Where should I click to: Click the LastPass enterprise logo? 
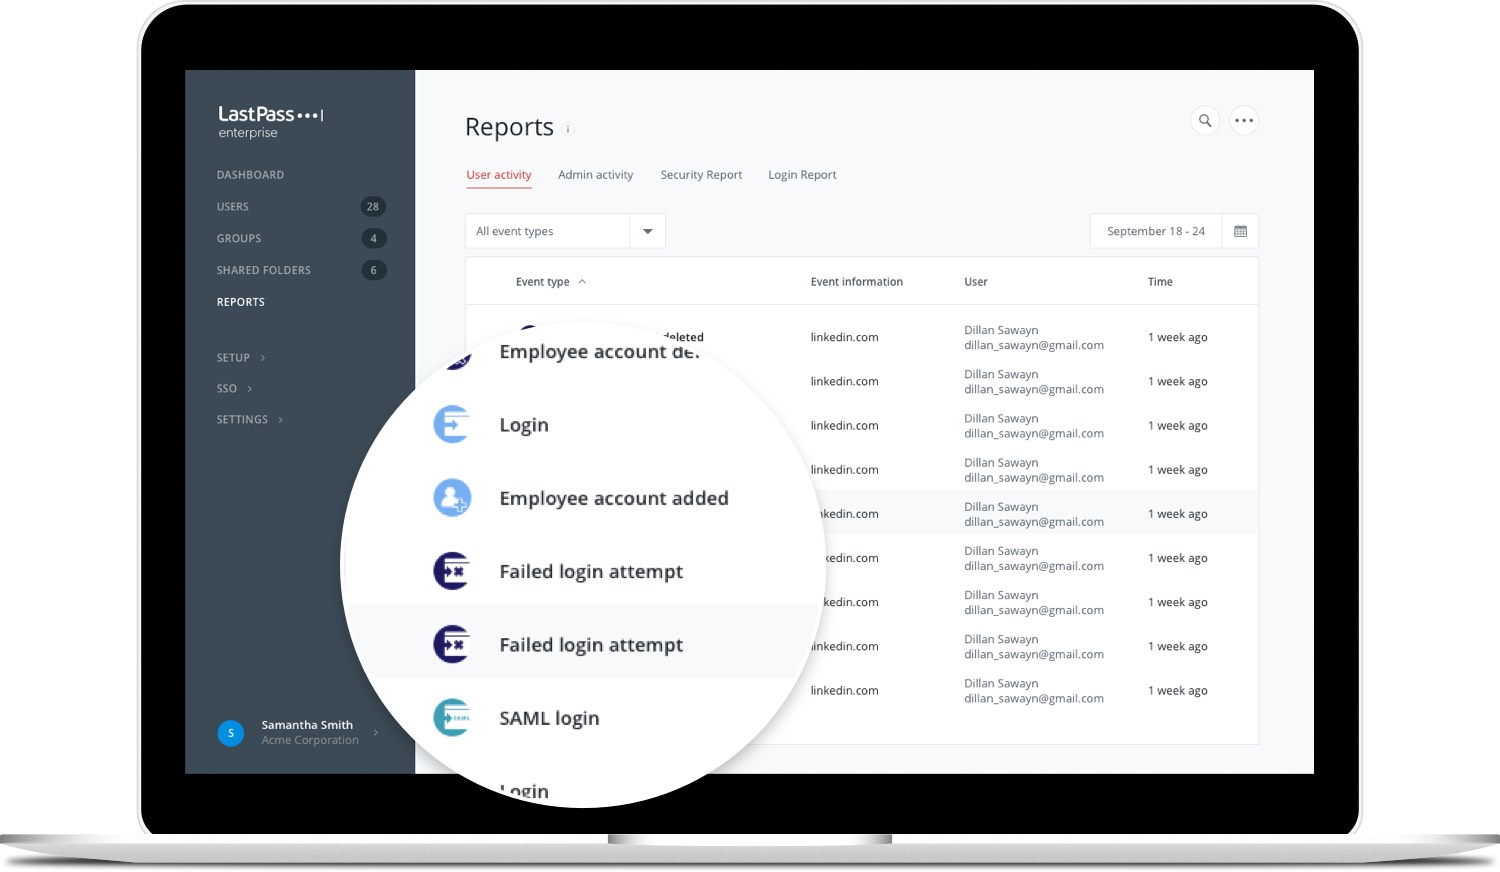270,120
